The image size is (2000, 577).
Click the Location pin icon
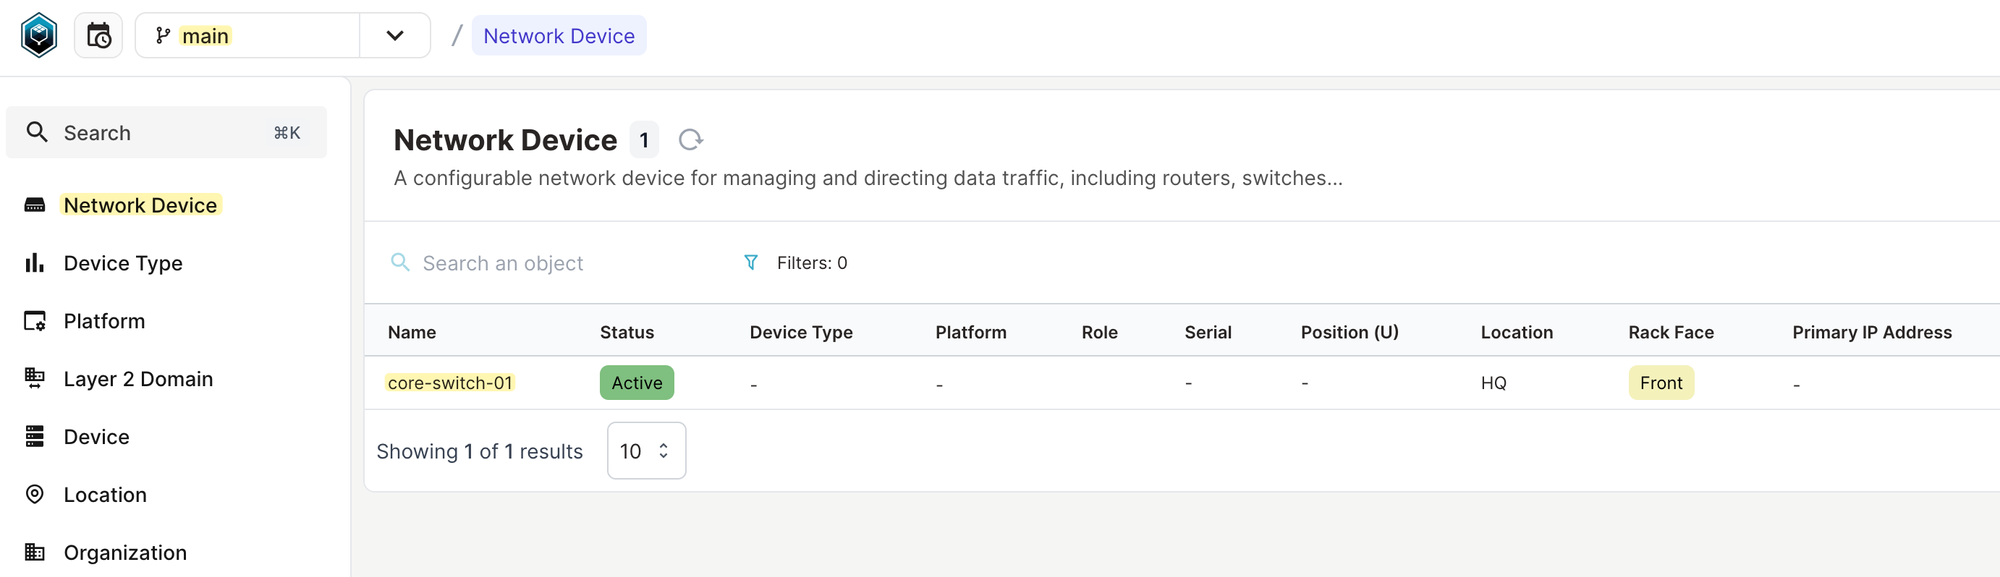(35, 495)
